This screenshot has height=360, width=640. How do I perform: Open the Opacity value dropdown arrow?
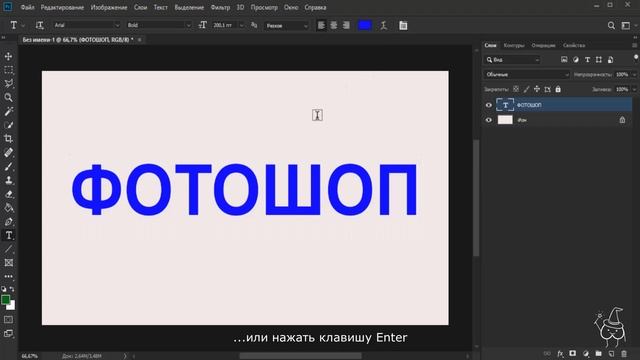pyautogui.click(x=633, y=75)
